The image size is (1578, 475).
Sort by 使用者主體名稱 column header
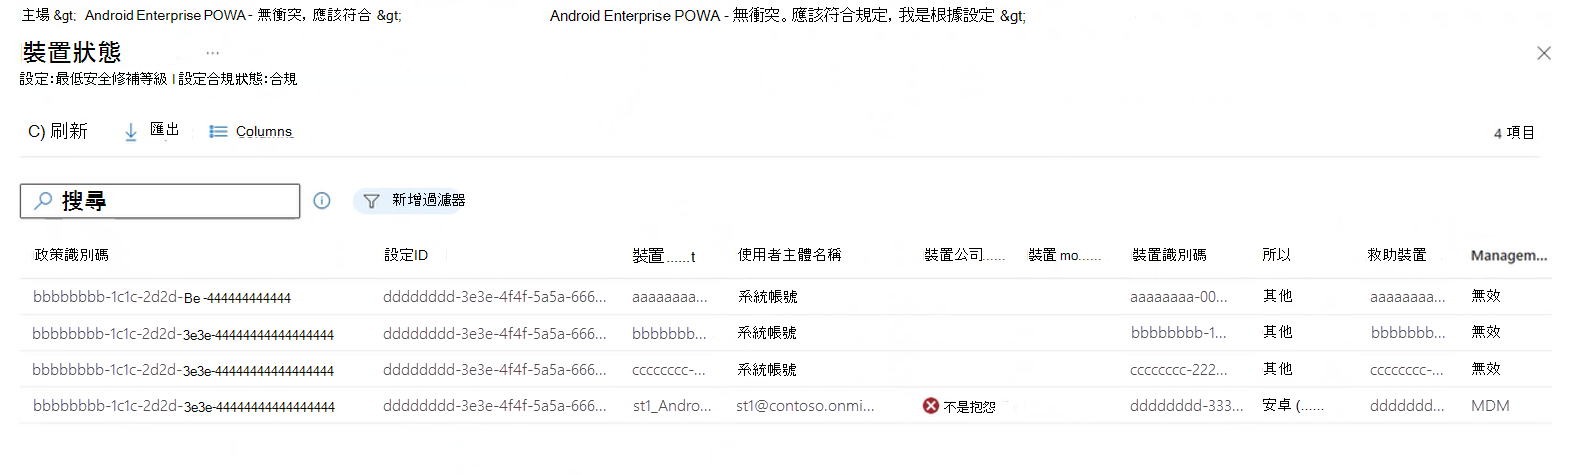click(x=790, y=255)
